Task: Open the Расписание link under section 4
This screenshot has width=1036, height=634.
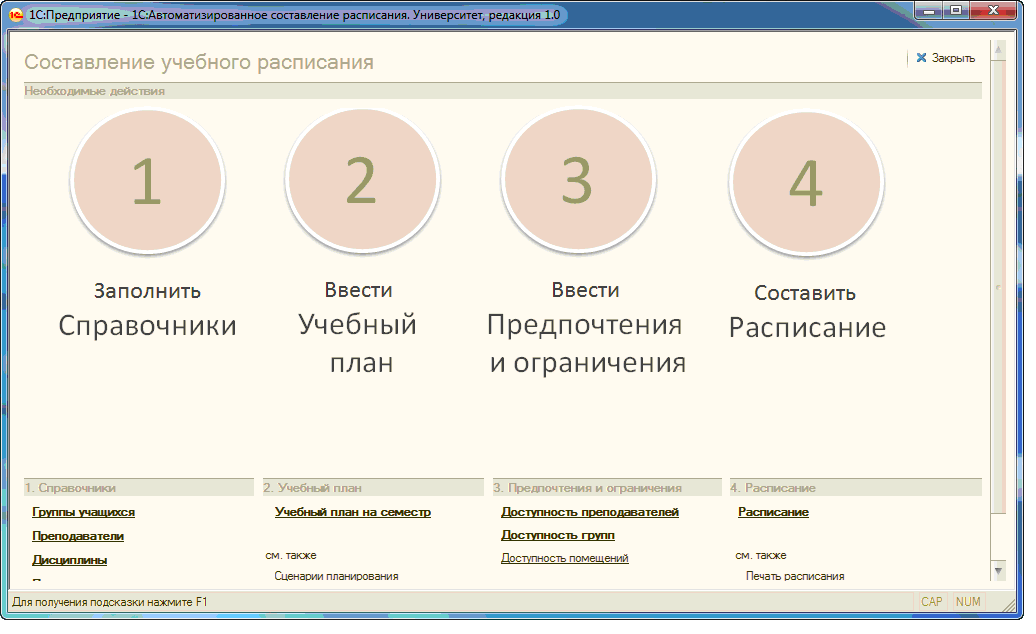Action: (773, 512)
